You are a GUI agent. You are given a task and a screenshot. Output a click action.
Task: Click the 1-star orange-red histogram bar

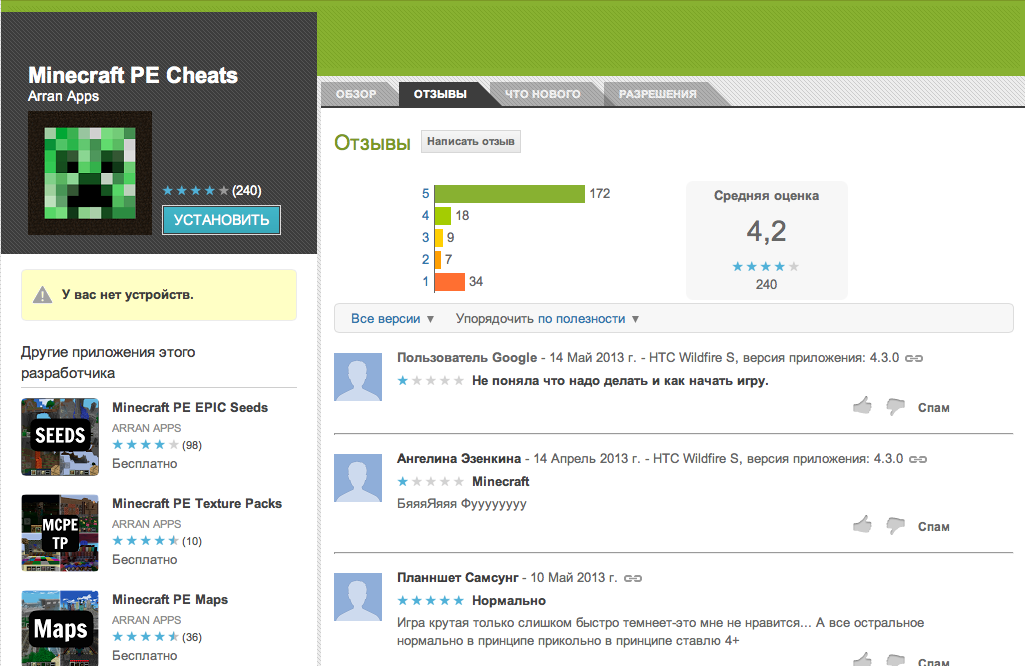tap(450, 282)
